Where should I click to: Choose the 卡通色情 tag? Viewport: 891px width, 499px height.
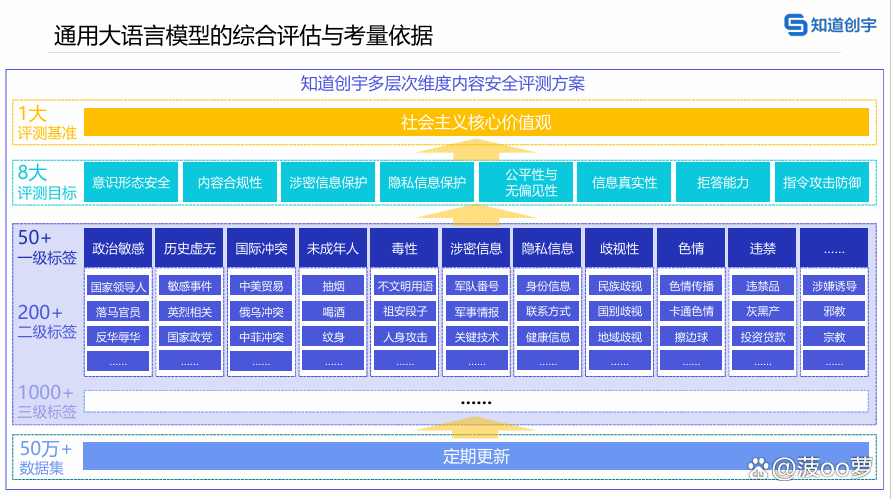pos(691,311)
